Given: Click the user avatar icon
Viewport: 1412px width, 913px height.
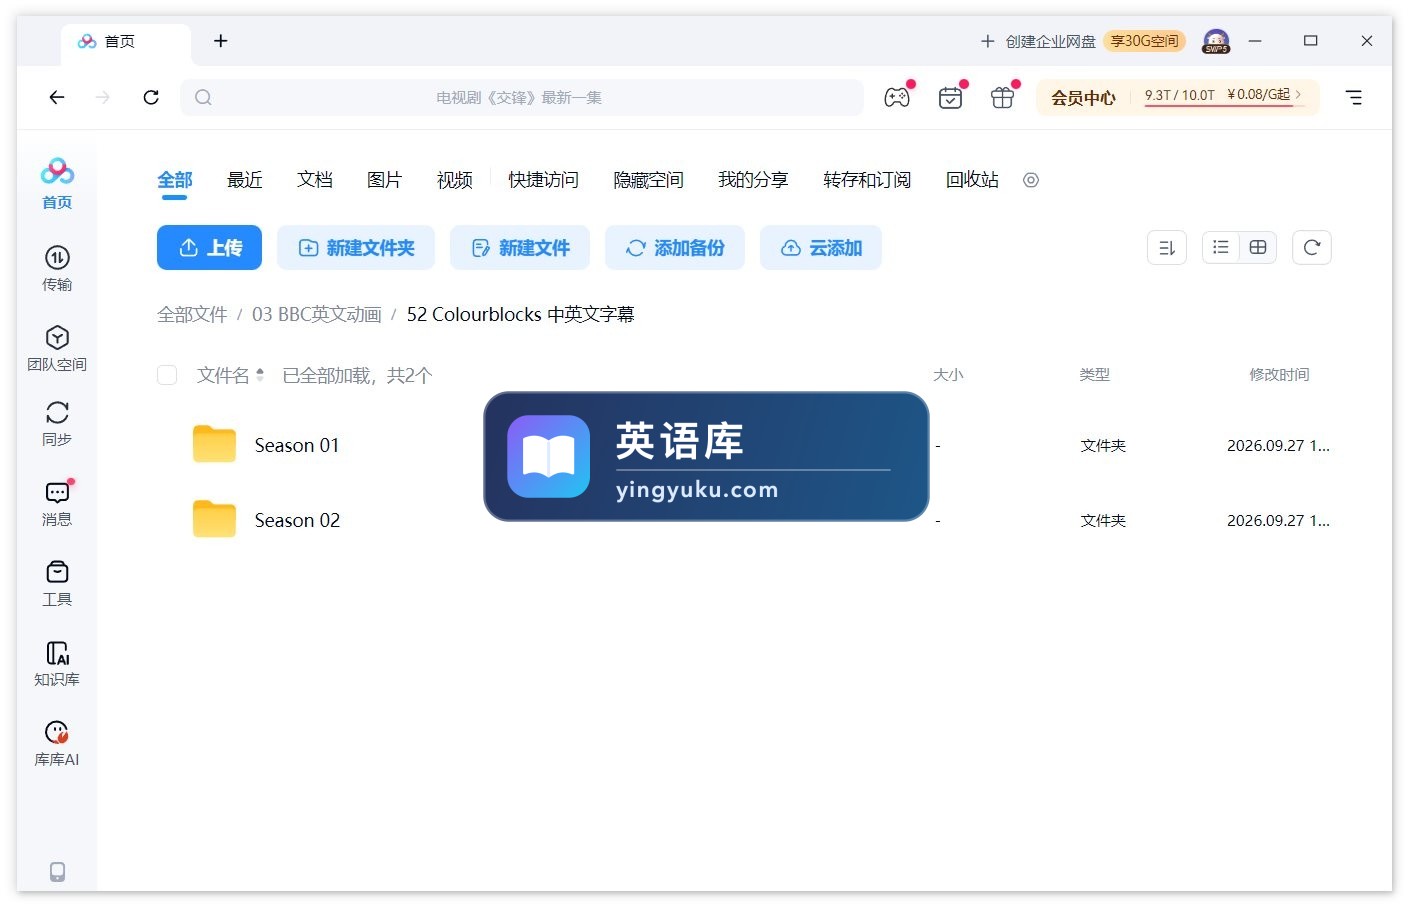Looking at the screenshot, I should coord(1216,41).
